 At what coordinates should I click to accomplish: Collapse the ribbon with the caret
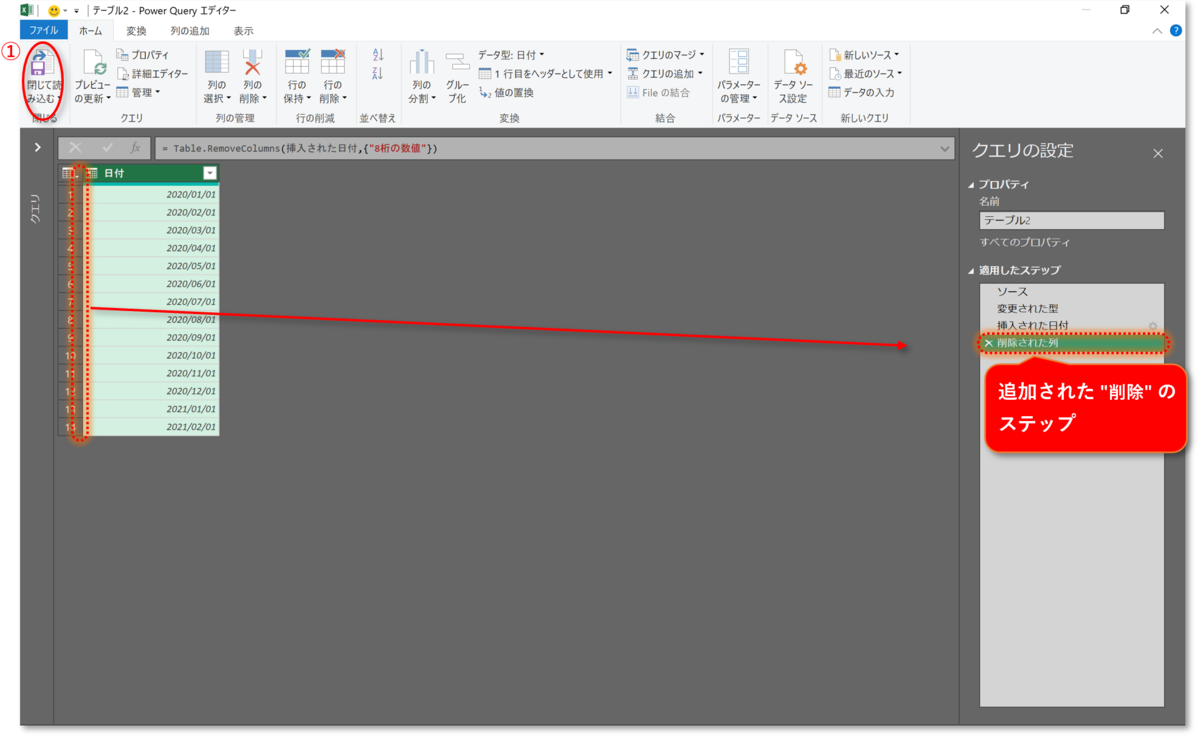(x=1157, y=31)
